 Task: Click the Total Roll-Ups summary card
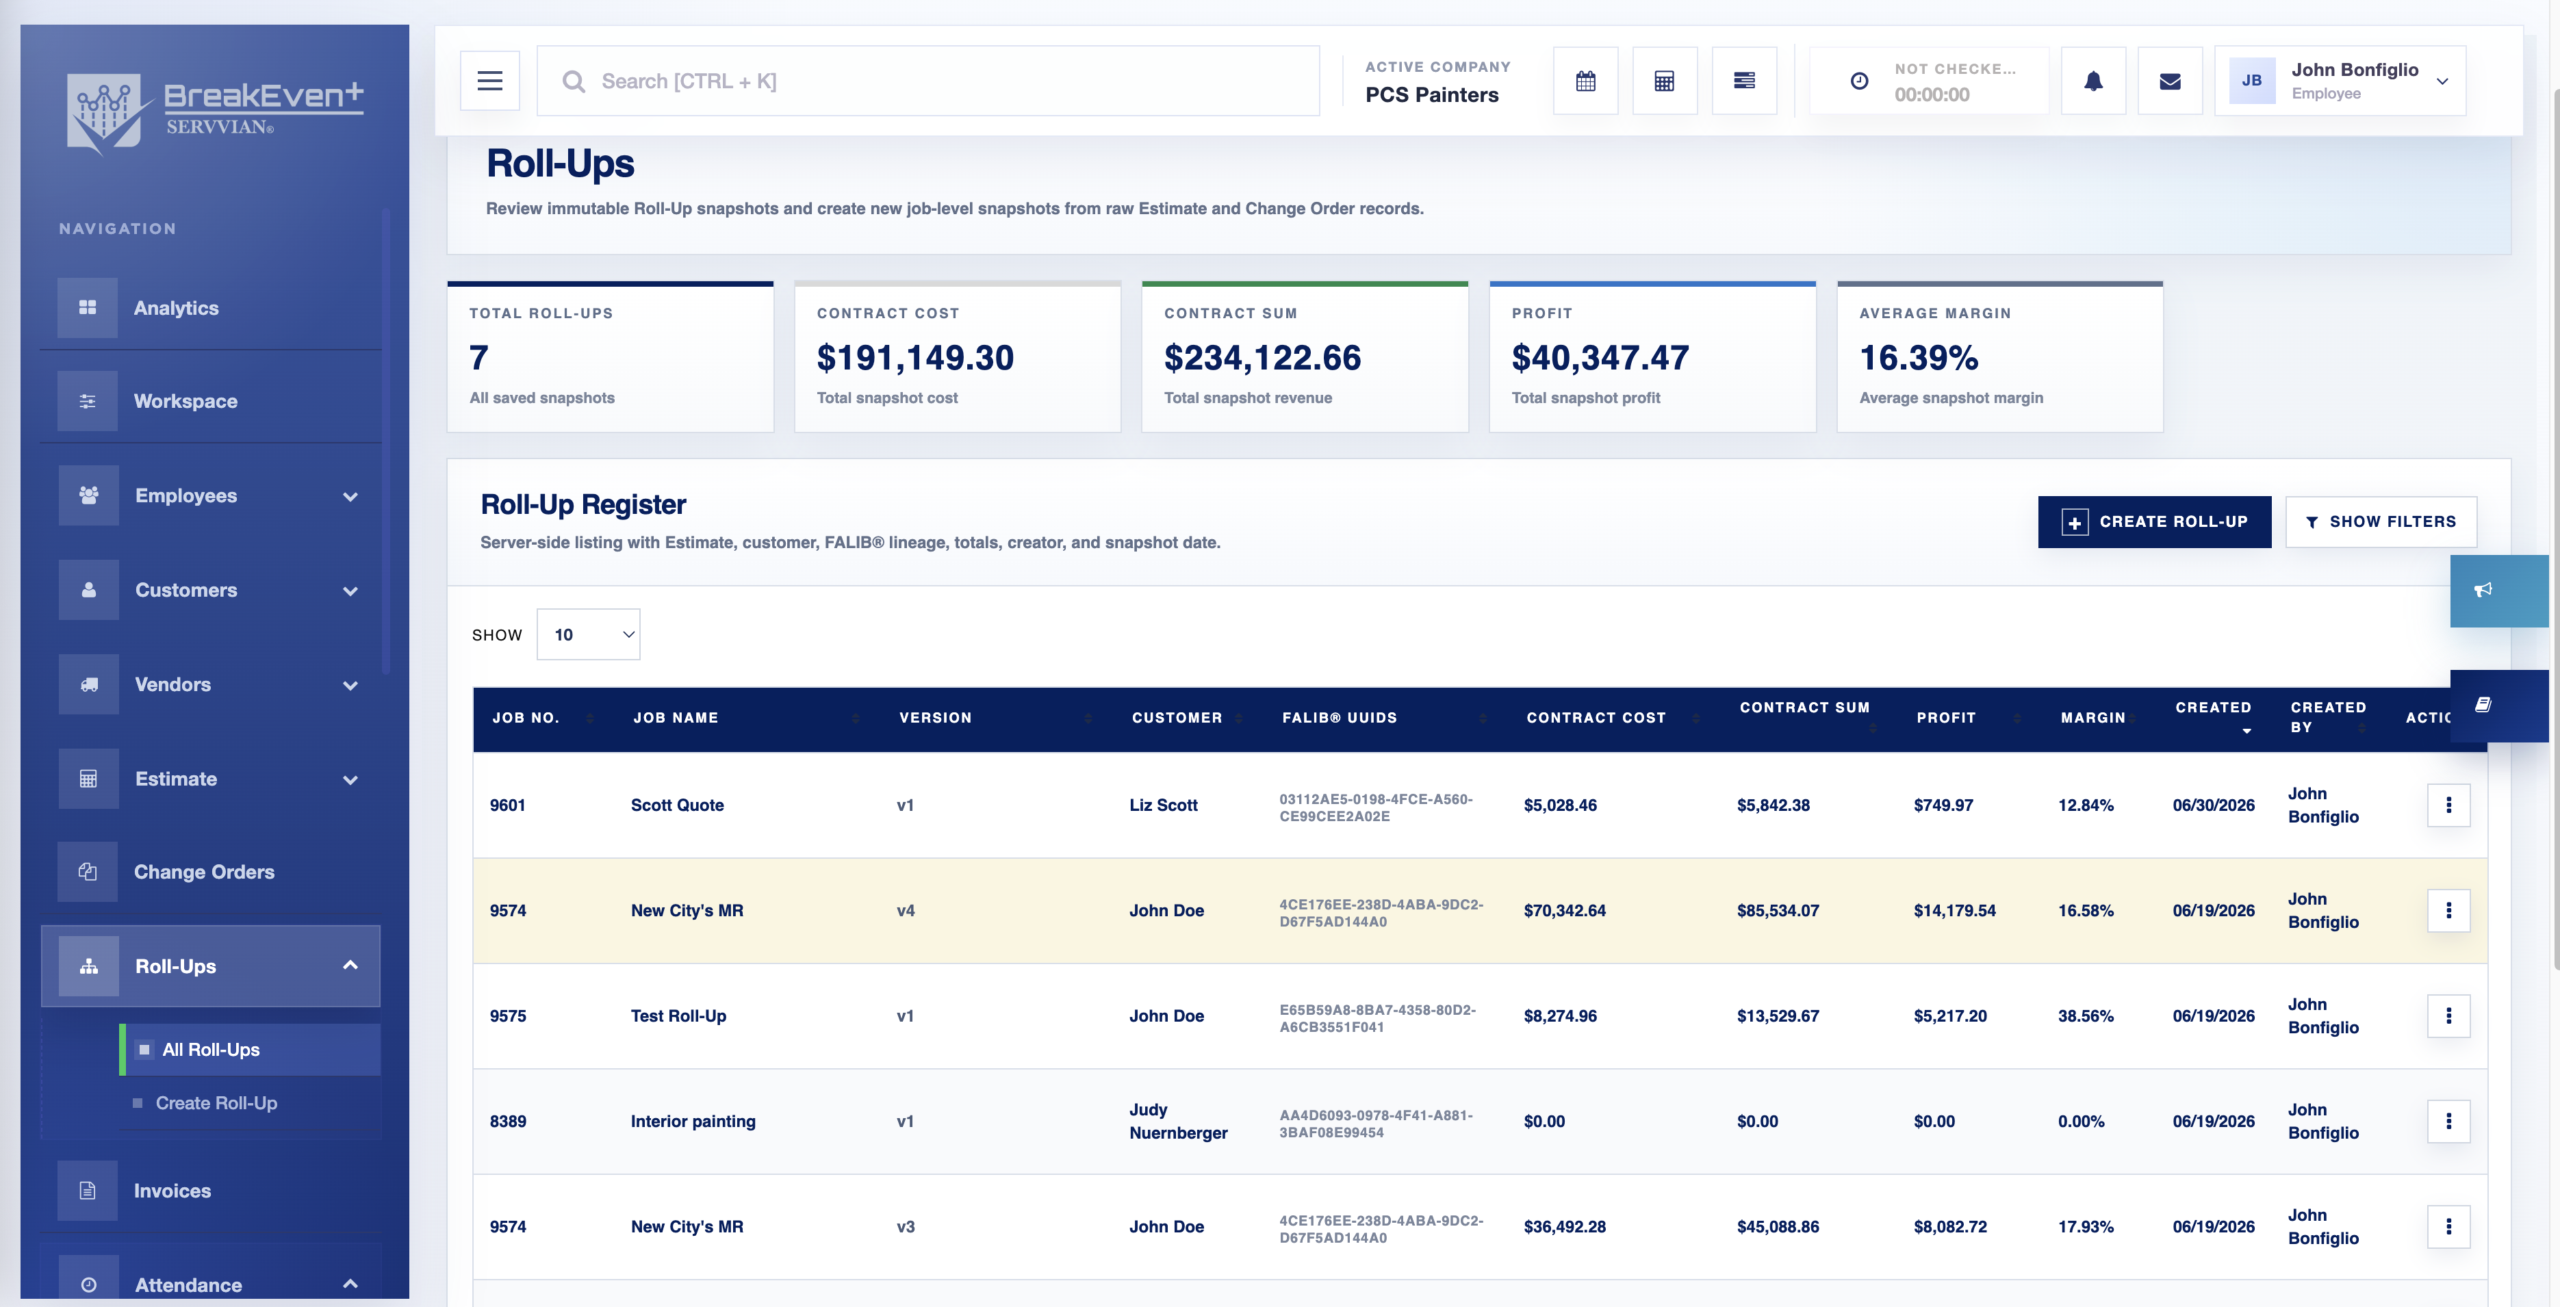pyautogui.click(x=610, y=357)
